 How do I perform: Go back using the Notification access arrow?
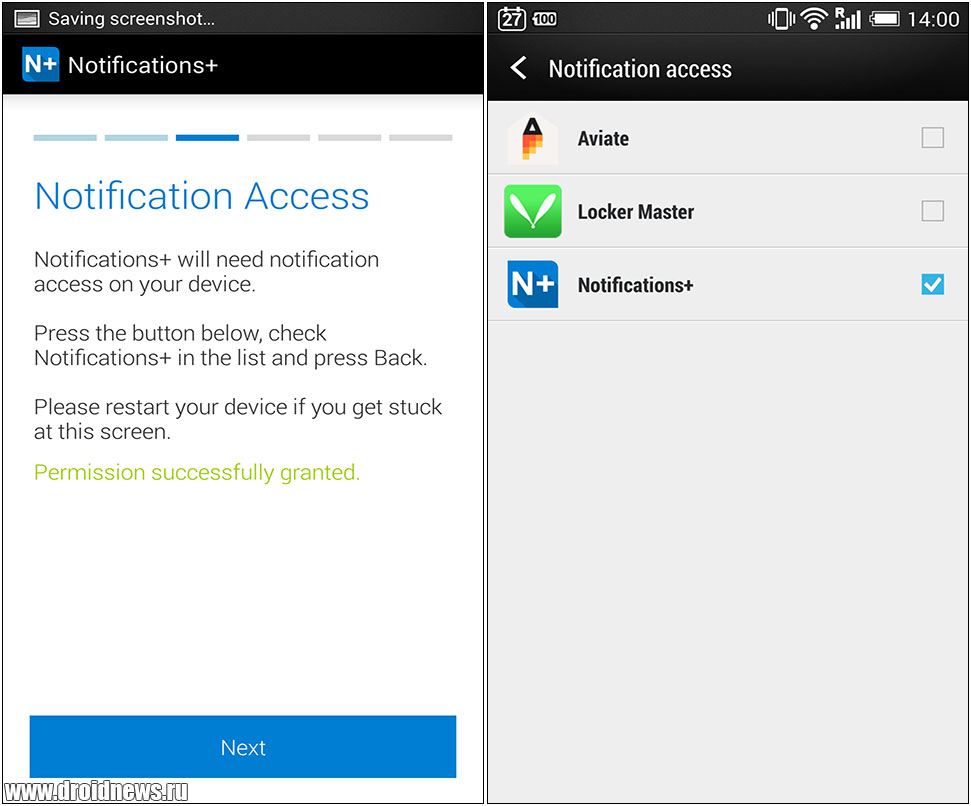519,68
